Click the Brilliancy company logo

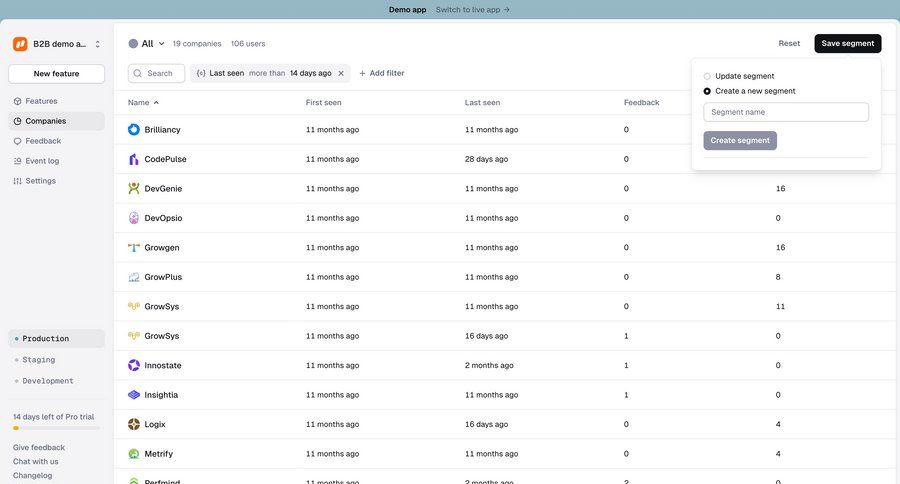[x=134, y=130]
